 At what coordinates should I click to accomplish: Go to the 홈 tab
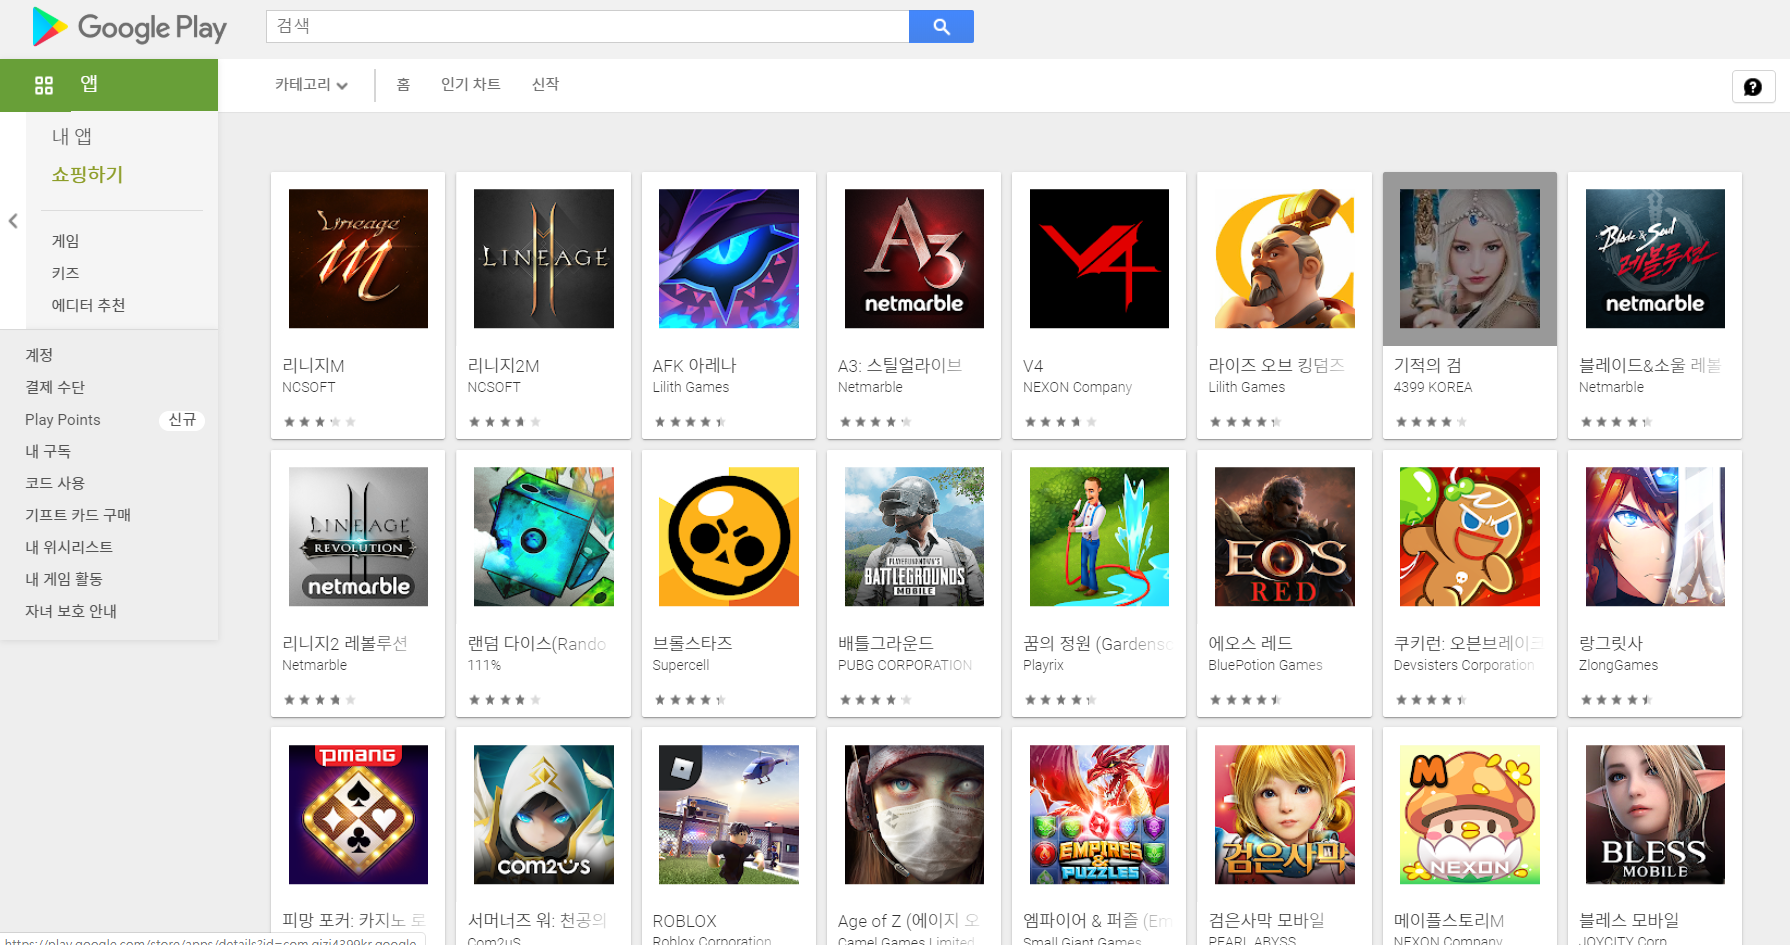coord(403,85)
